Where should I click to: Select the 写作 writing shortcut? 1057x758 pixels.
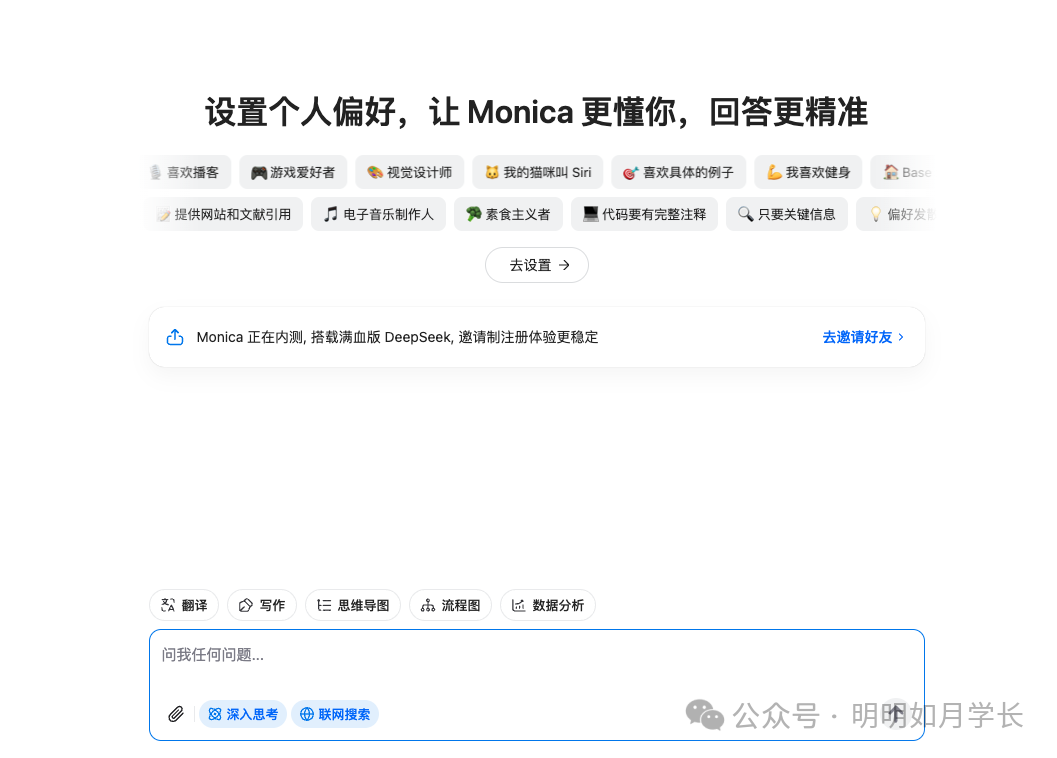[262, 605]
